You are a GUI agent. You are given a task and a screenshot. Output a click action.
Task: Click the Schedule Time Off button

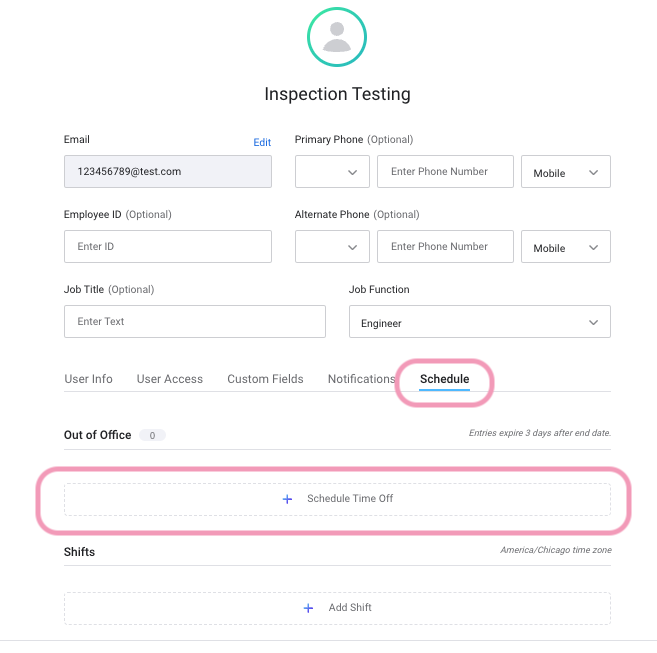point(337,499)
